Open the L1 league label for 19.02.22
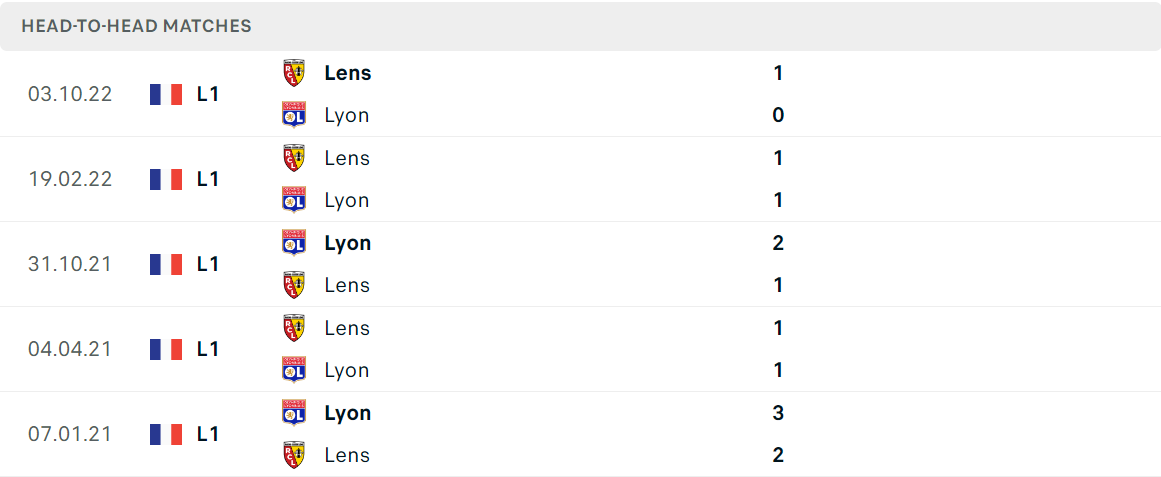 pyautogui.click(x=208, y=179)
